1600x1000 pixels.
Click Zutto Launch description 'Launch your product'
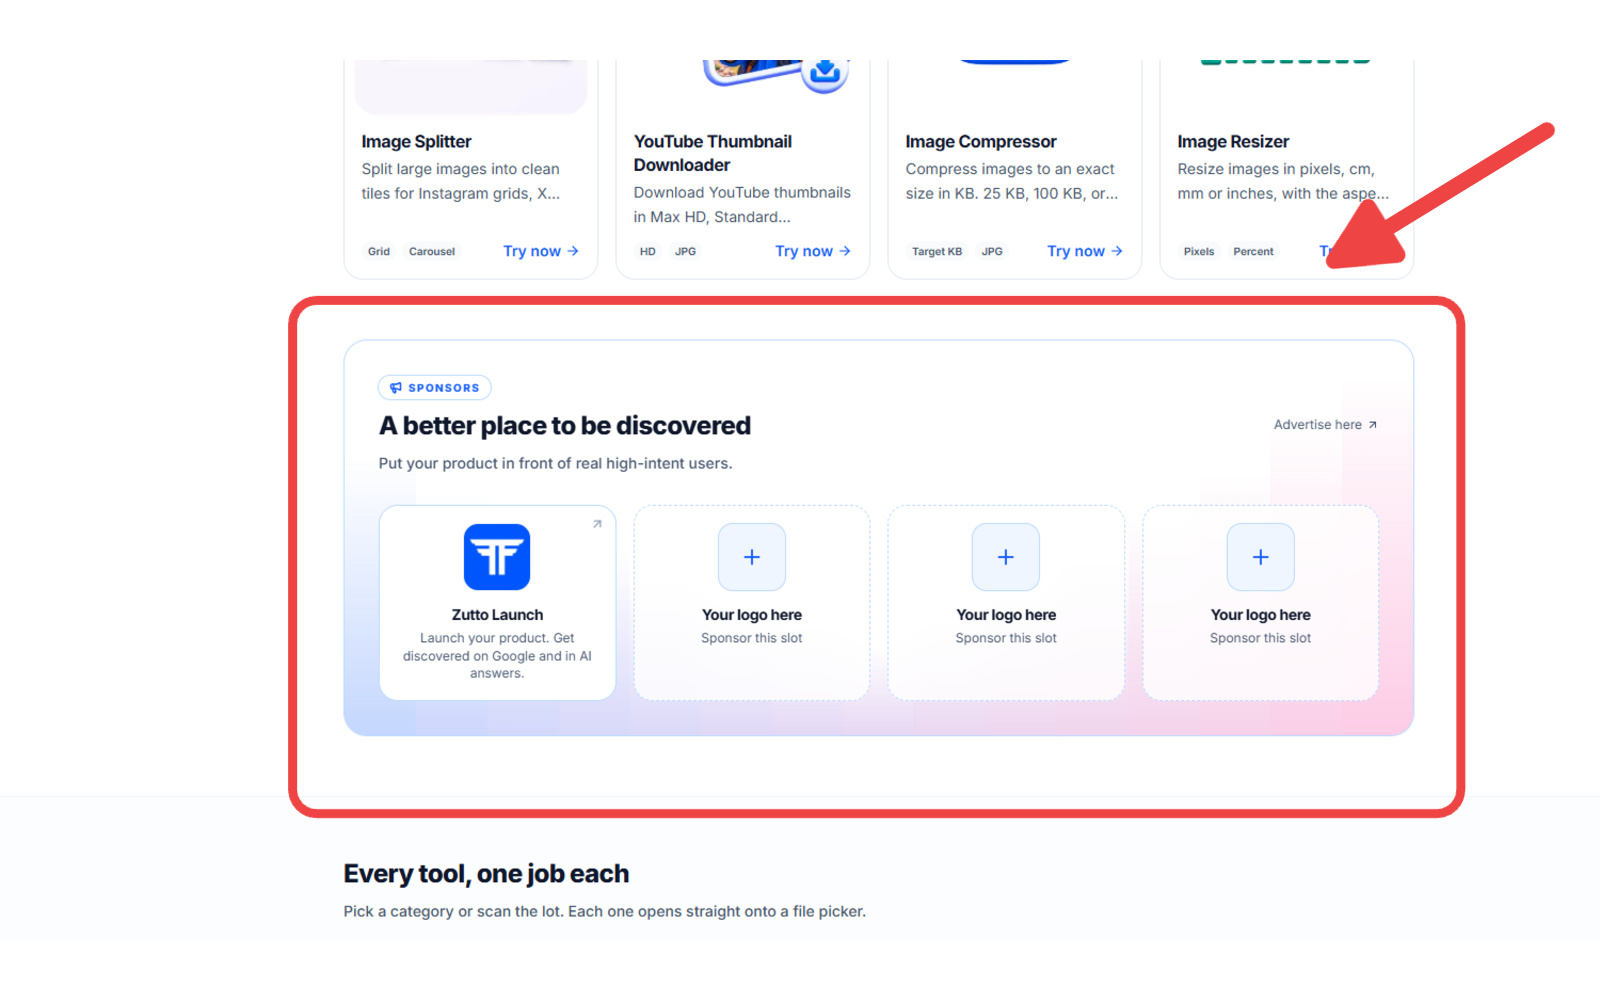click(x=497, y=655)
